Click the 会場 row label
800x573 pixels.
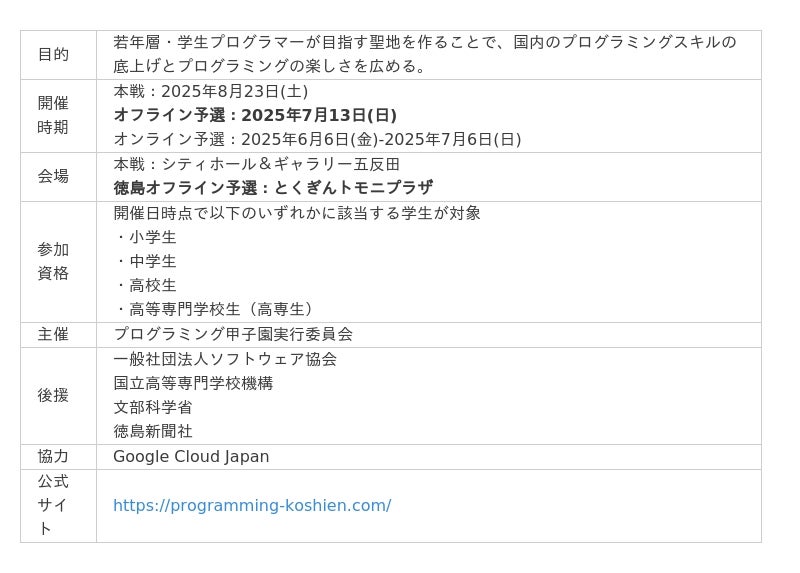(53, 176)
